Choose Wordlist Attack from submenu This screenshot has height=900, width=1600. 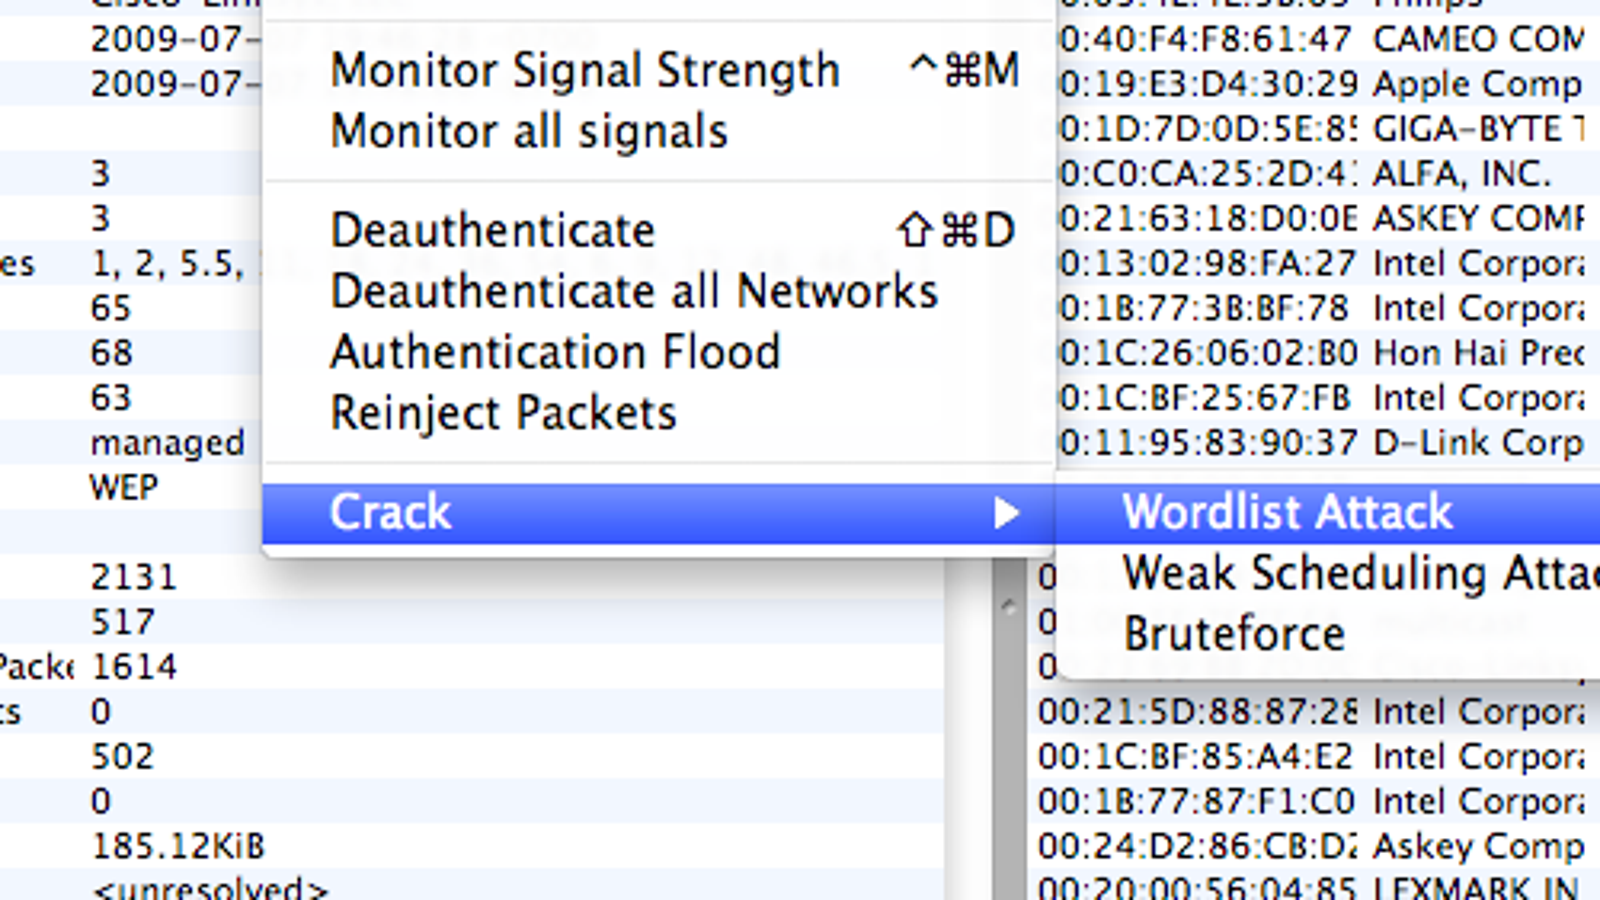tap(1328, 512)
